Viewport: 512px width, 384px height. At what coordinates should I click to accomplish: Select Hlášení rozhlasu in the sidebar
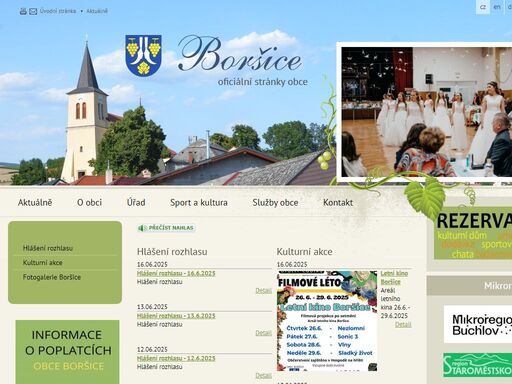48,248
